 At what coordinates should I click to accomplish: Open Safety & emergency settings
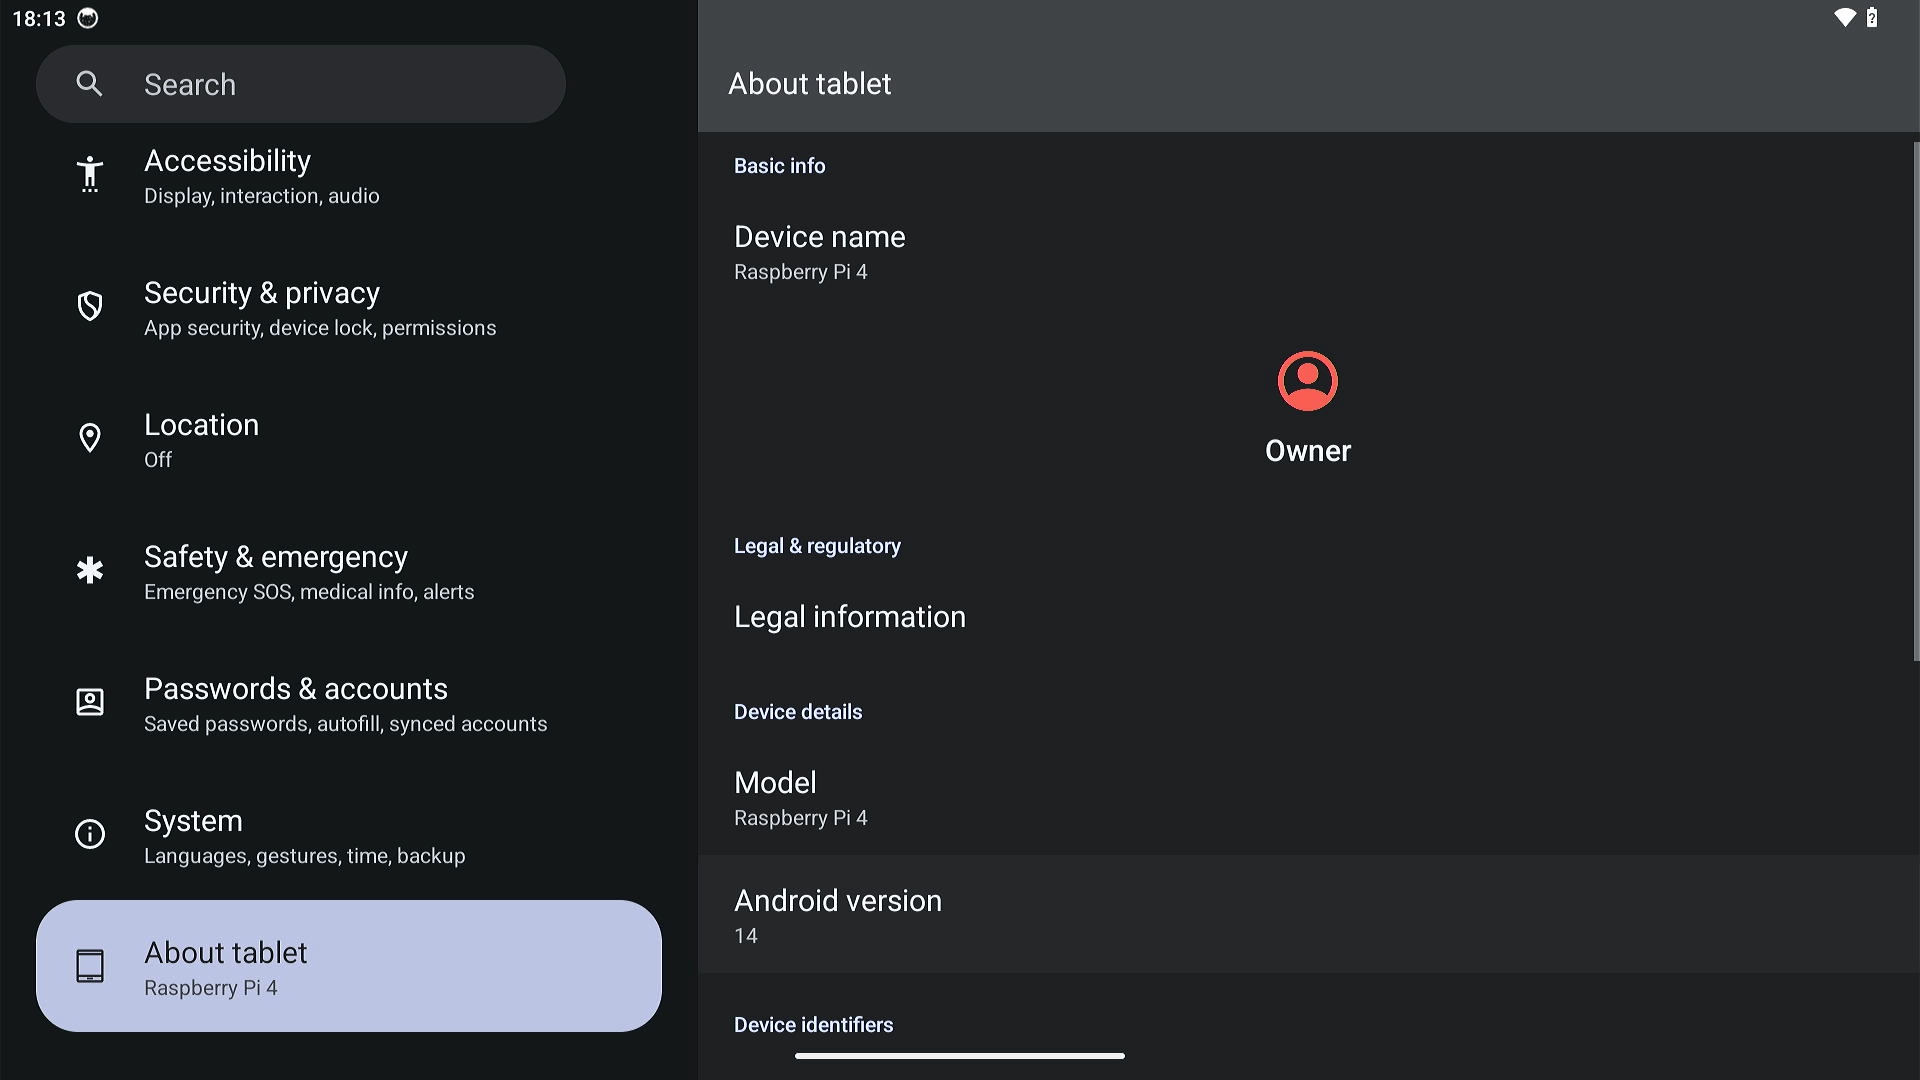pyautogui.click(x=349, y=572)
